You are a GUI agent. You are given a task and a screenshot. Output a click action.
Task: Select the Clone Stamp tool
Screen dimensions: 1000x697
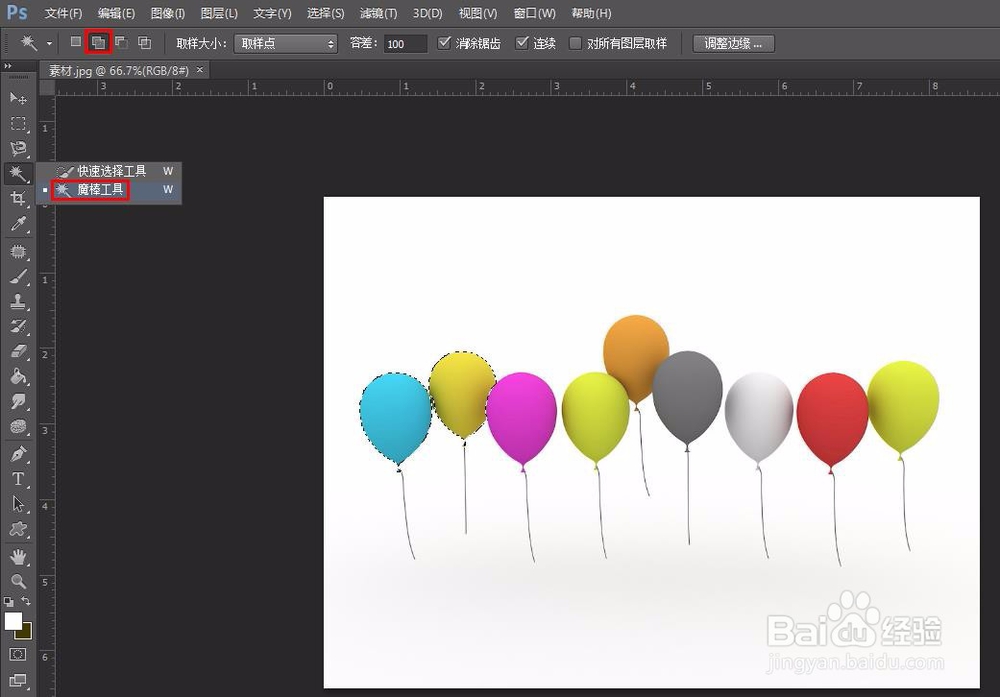click(x=18, y=301)
